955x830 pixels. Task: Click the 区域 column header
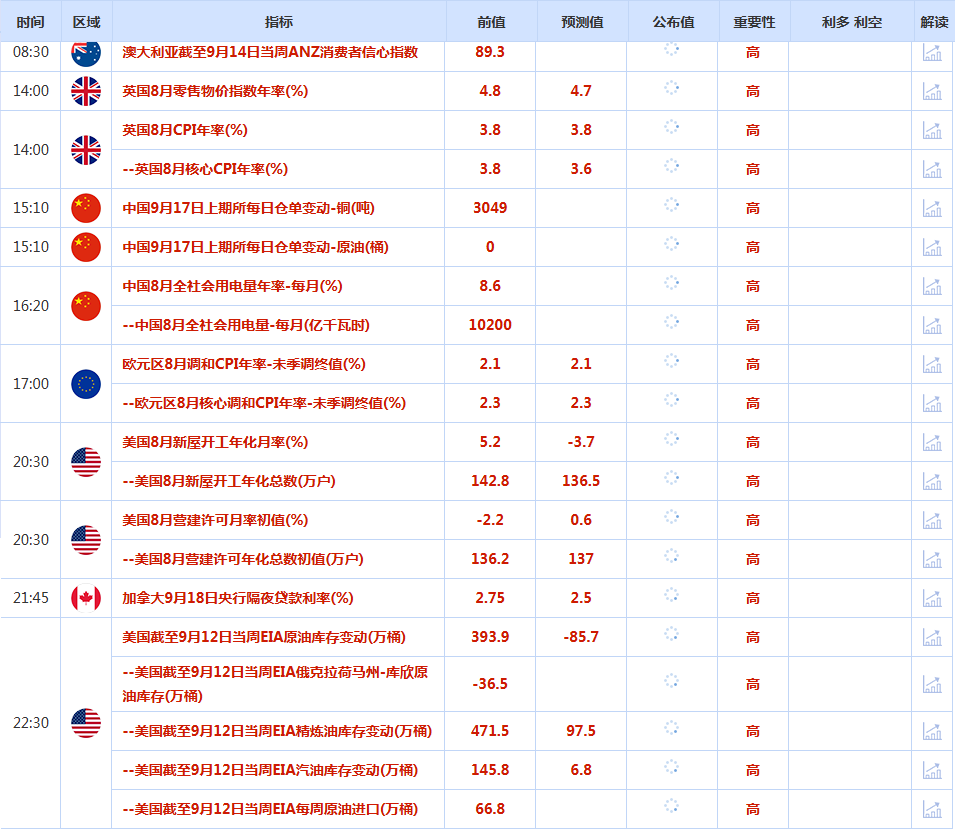(86, 22)
